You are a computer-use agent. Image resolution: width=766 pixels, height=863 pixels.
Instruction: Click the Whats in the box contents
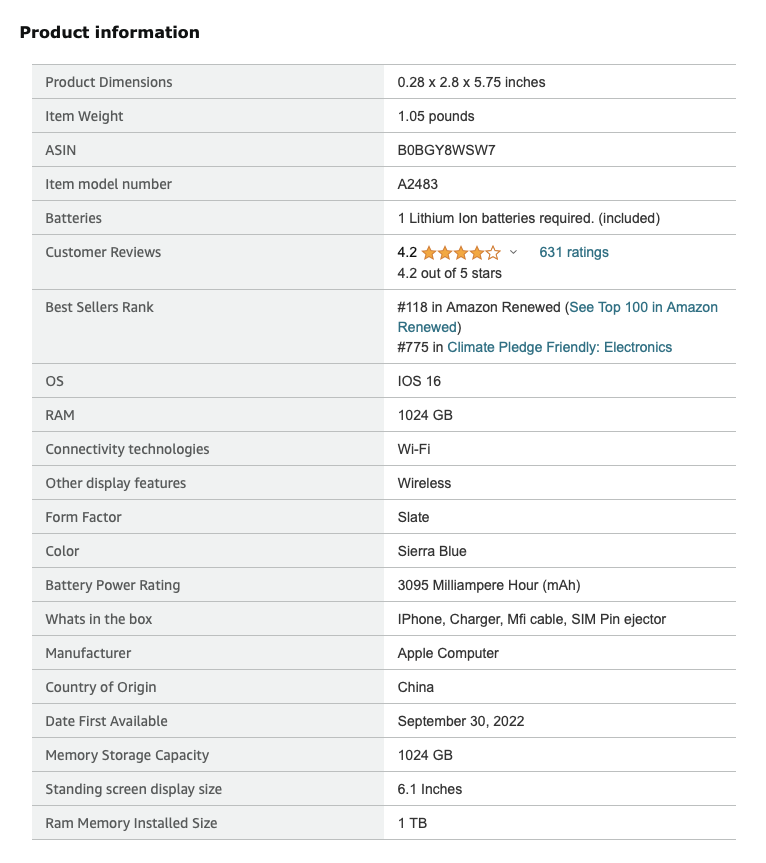pos(532,620)
